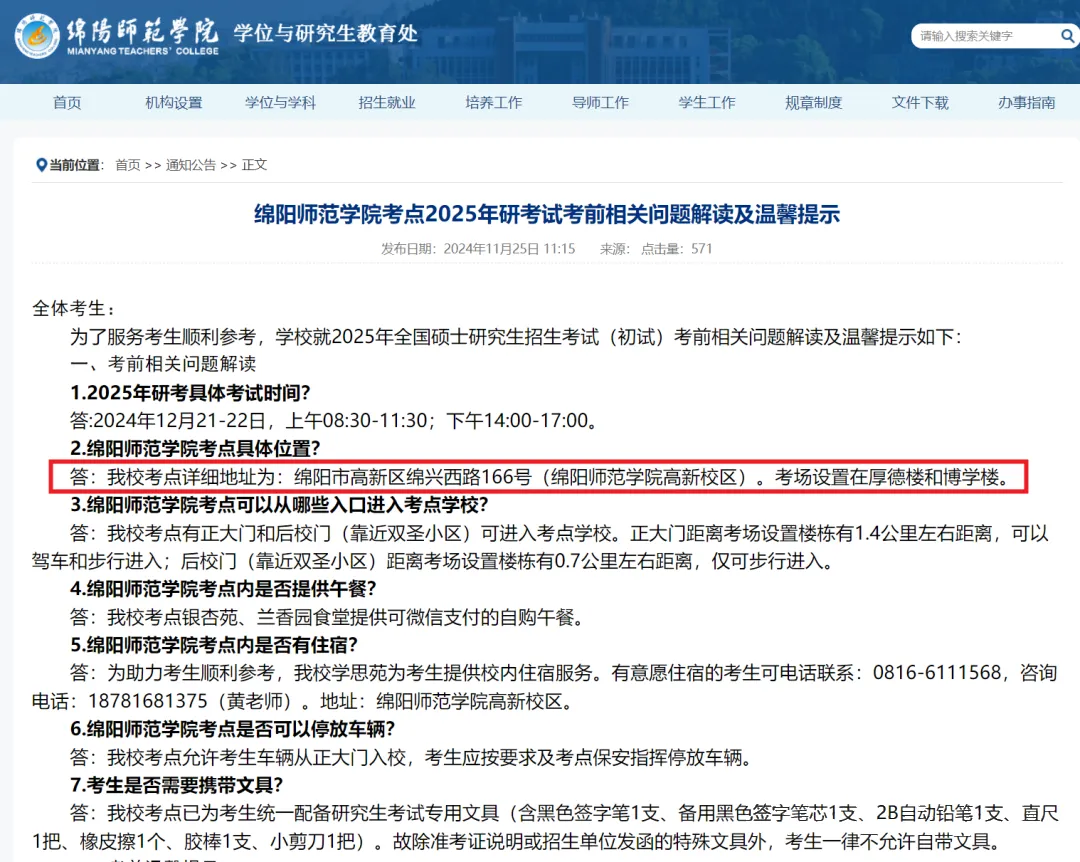The width and height of the screenshot is (1080, 862).
Task: Click the 首页 breadcrumb link
Action: click(x=127, y=165)
